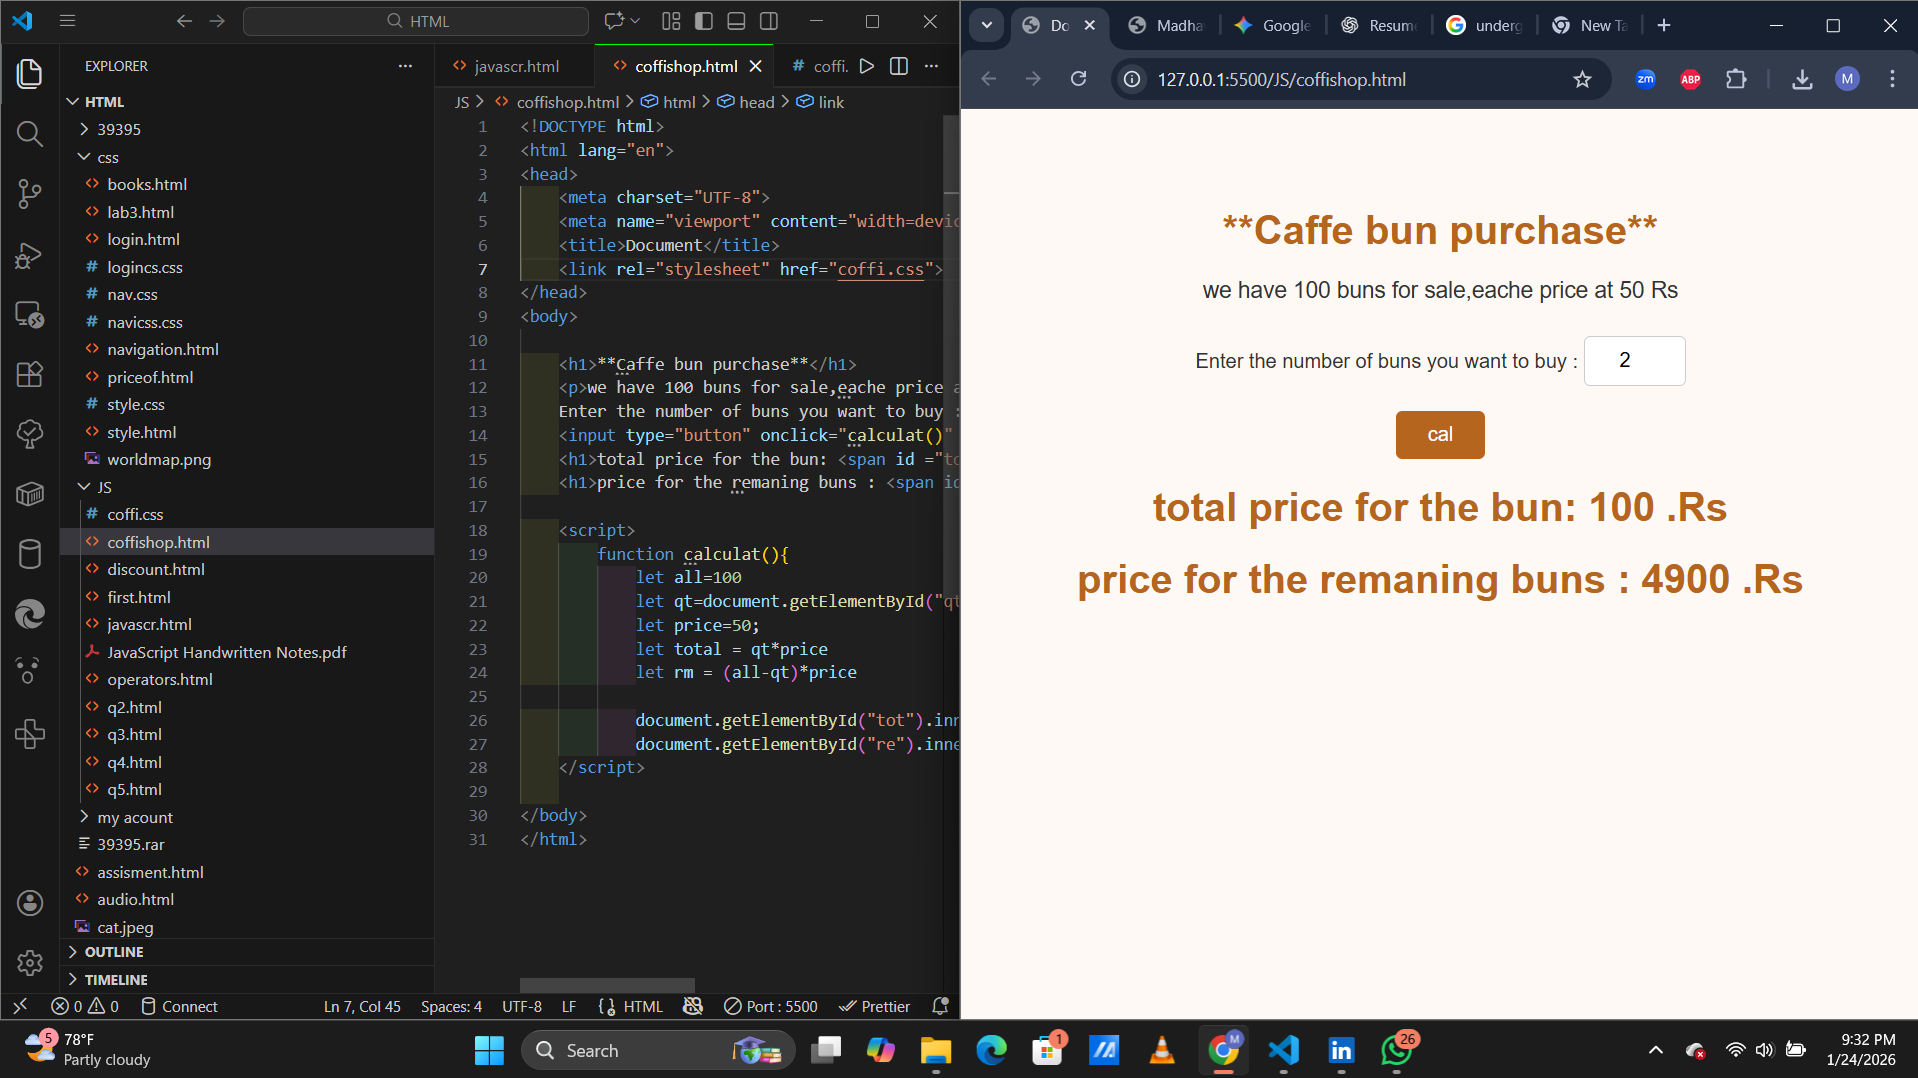Bookmark this page with star icon
The width and height of the screenshot is (1918, 1078).
(x=1581, y=80)
